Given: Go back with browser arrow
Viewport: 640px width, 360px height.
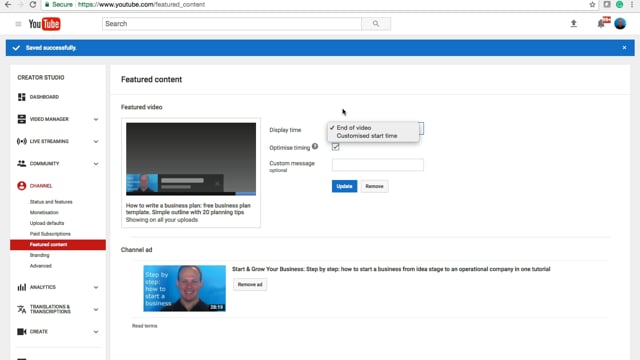Looking at the screenshot, I should 8,4.
